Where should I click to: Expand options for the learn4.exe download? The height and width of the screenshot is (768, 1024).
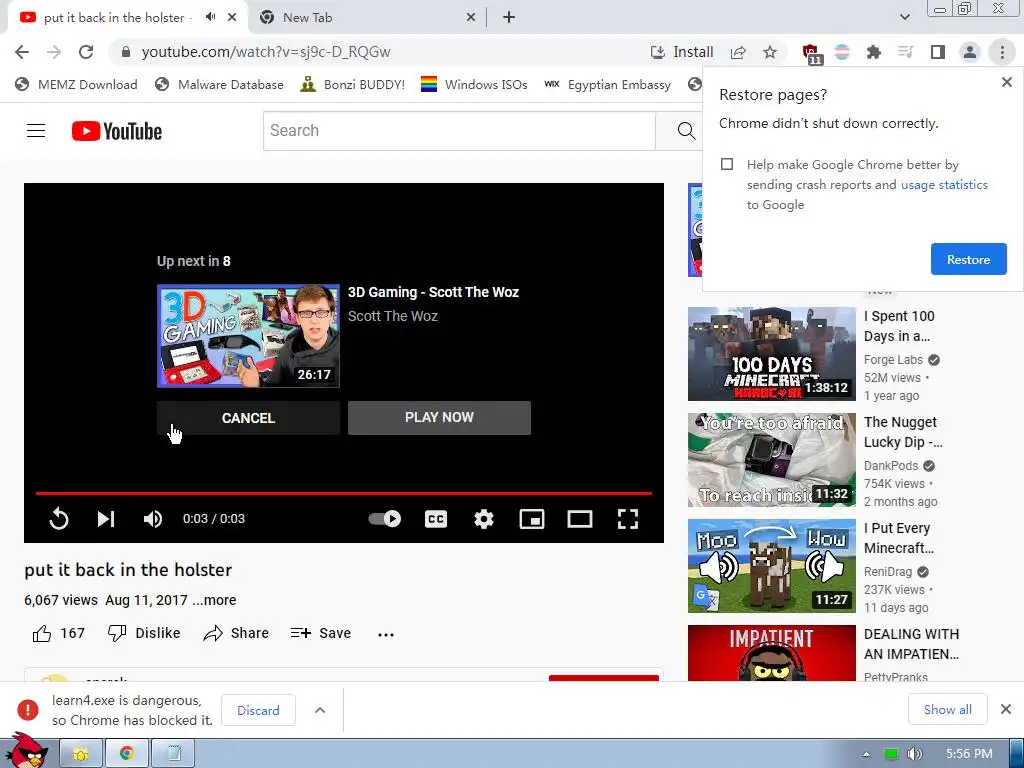tap(320, 711)
